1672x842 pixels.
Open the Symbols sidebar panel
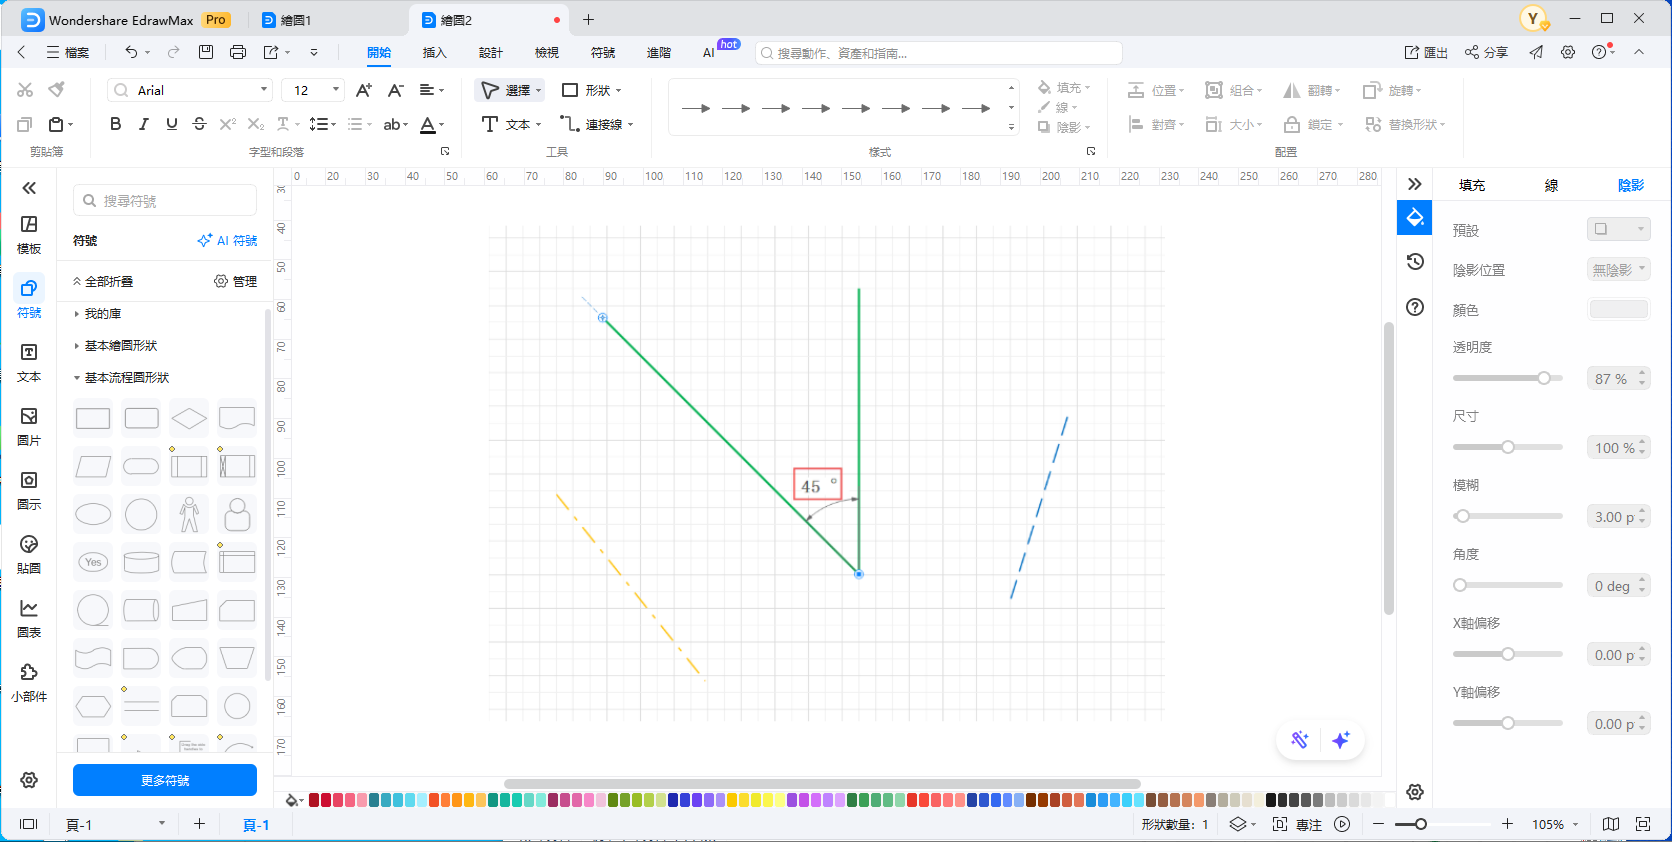pyautogui.click(x=29, y=298)
